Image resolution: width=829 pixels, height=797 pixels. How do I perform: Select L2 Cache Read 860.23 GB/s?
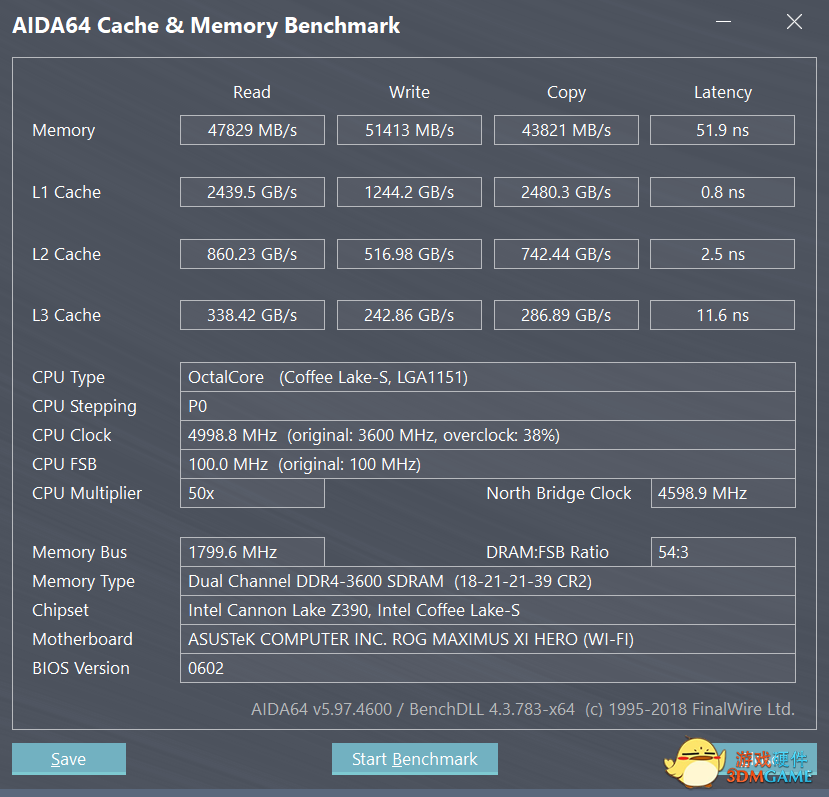(x=252, y=254)
